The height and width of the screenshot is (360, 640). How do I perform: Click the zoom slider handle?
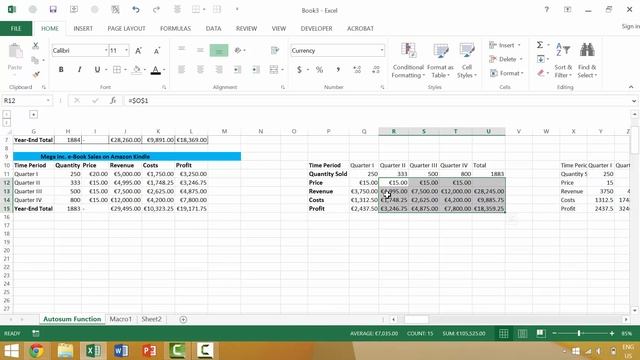click(579, 333)
